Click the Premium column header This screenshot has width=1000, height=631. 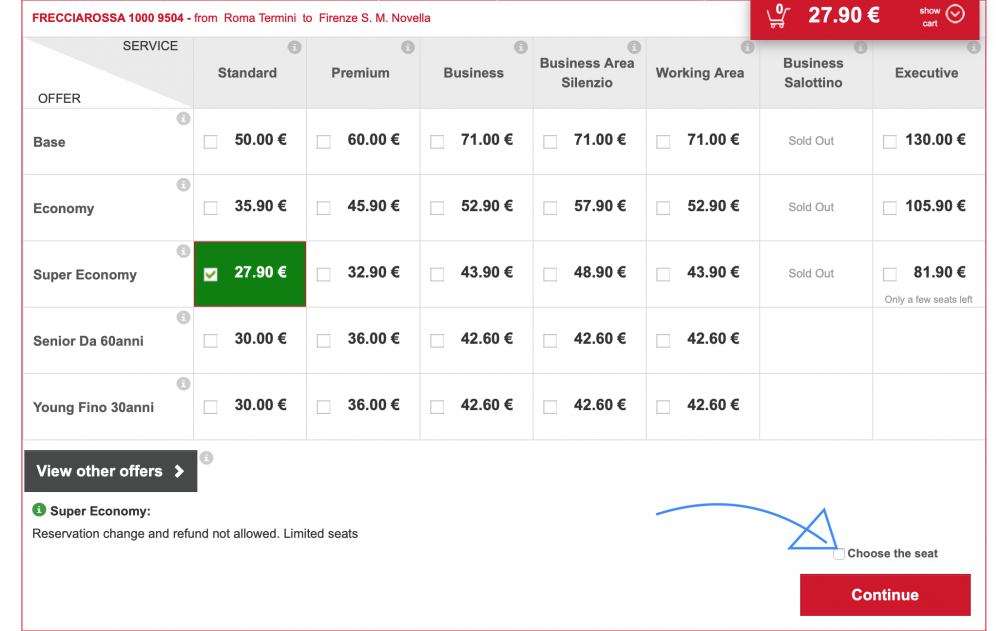[360, 73]
